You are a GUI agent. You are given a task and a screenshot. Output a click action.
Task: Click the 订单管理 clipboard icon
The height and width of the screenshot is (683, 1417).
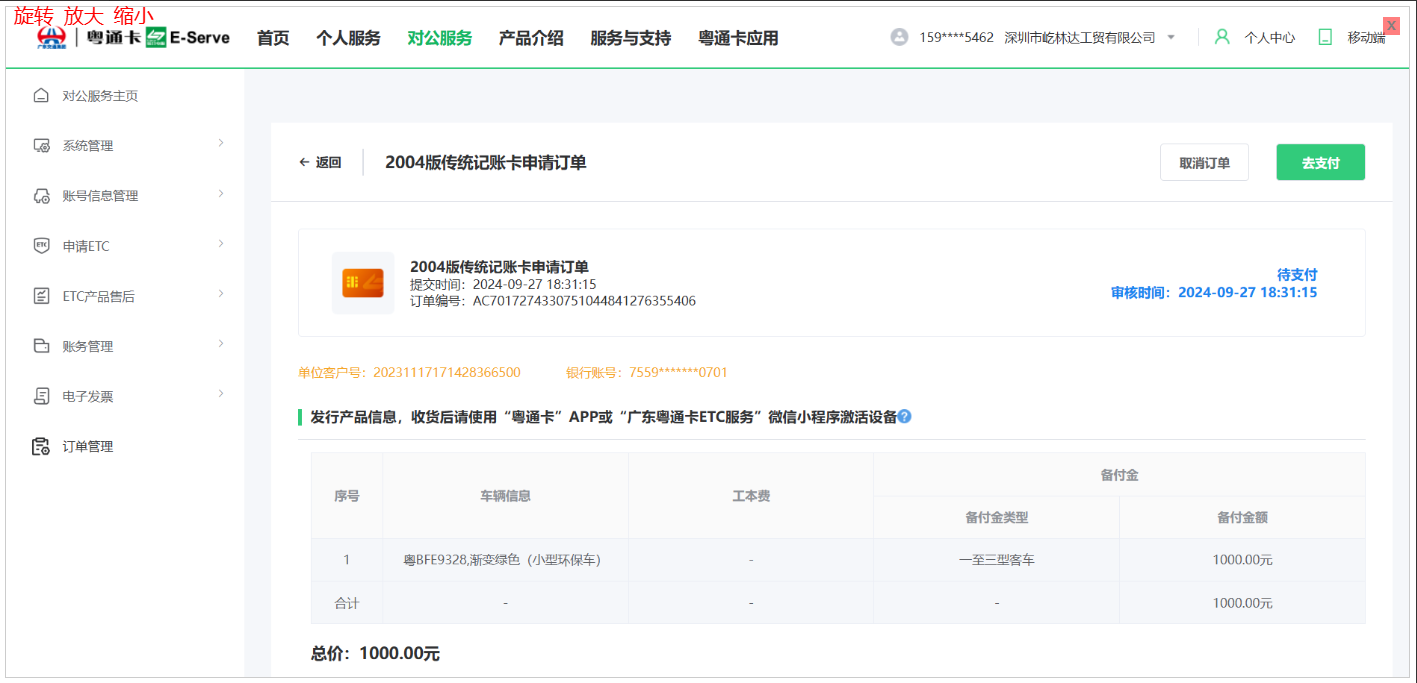pos(41,447)
